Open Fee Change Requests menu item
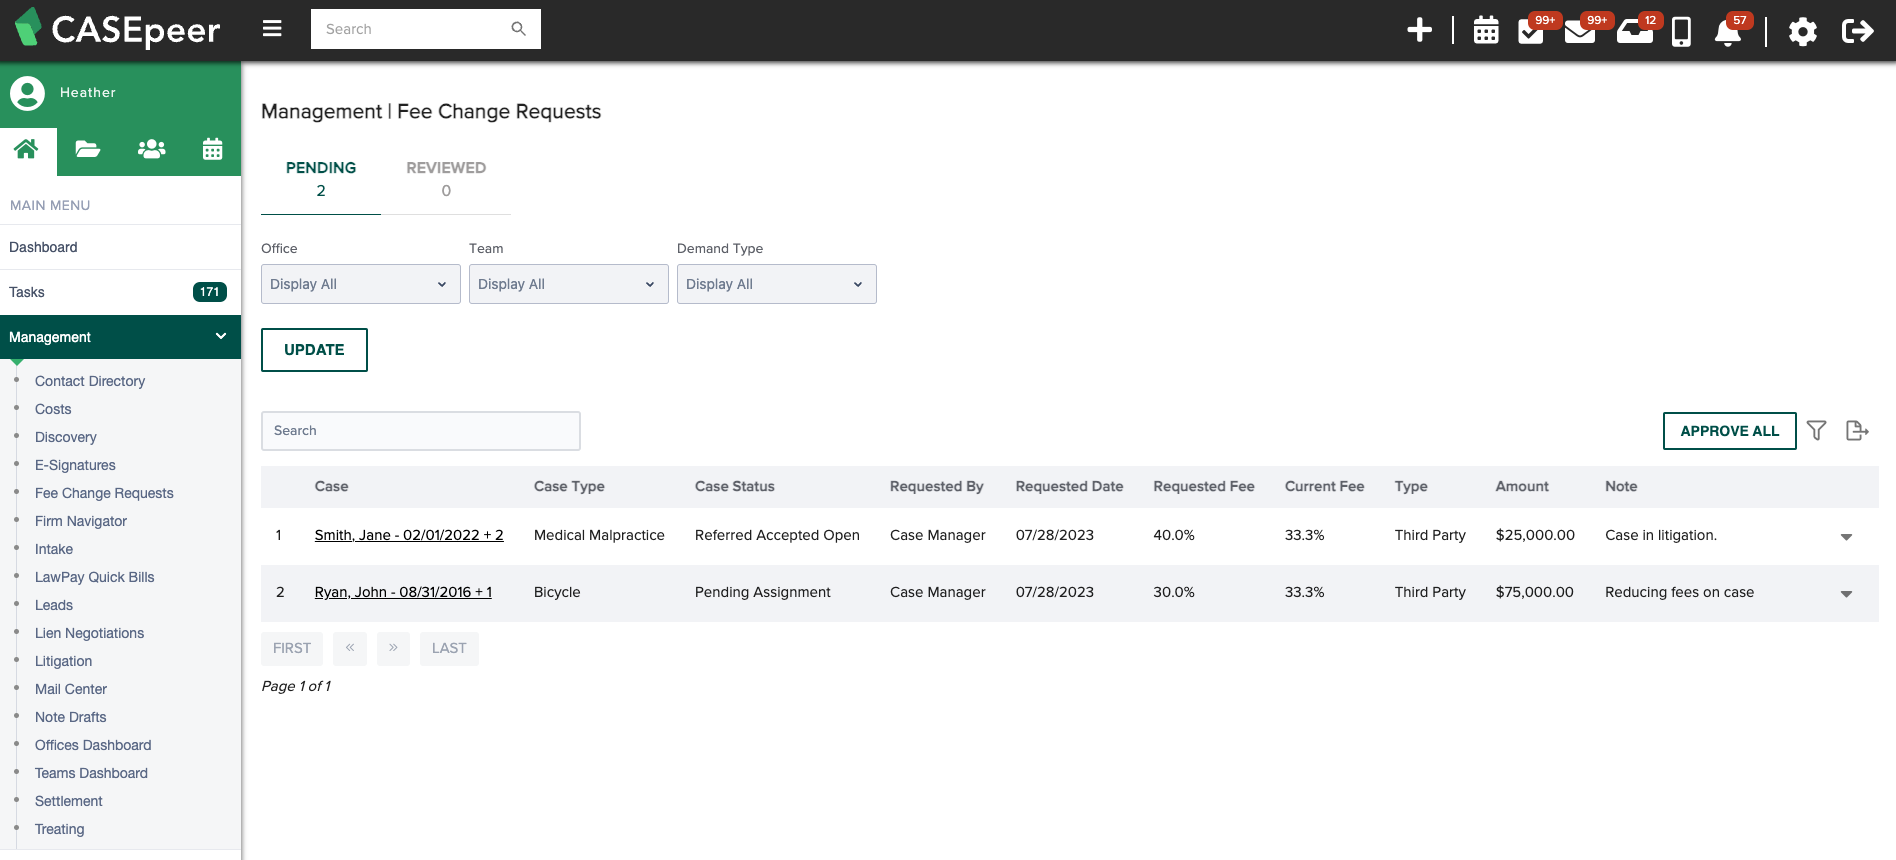This screenshot has width=1896, height=860. click(x=104, y=493)
